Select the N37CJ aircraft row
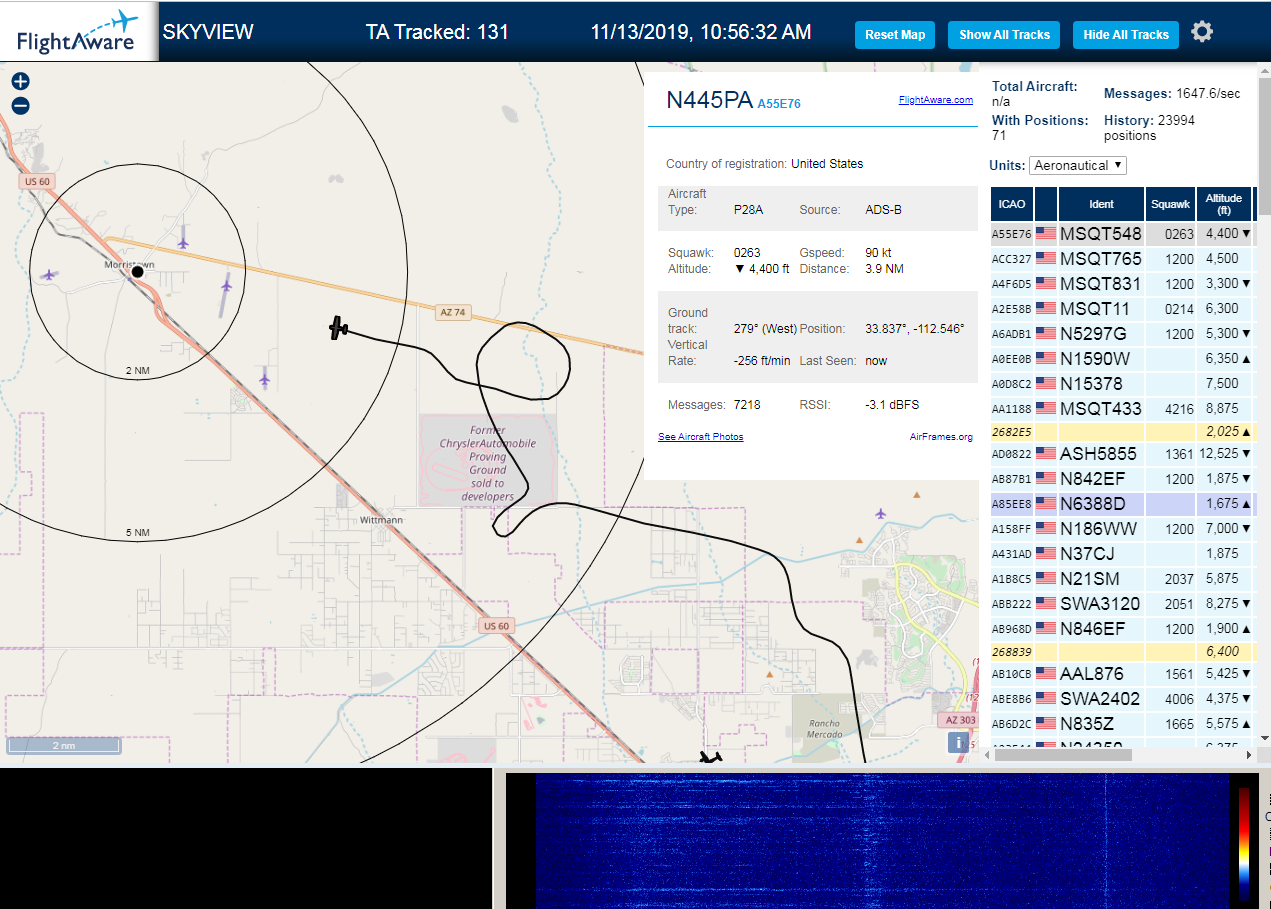Image resolution: width=1271 pixels, height=909 pixels. click(x=1123, y=554)
